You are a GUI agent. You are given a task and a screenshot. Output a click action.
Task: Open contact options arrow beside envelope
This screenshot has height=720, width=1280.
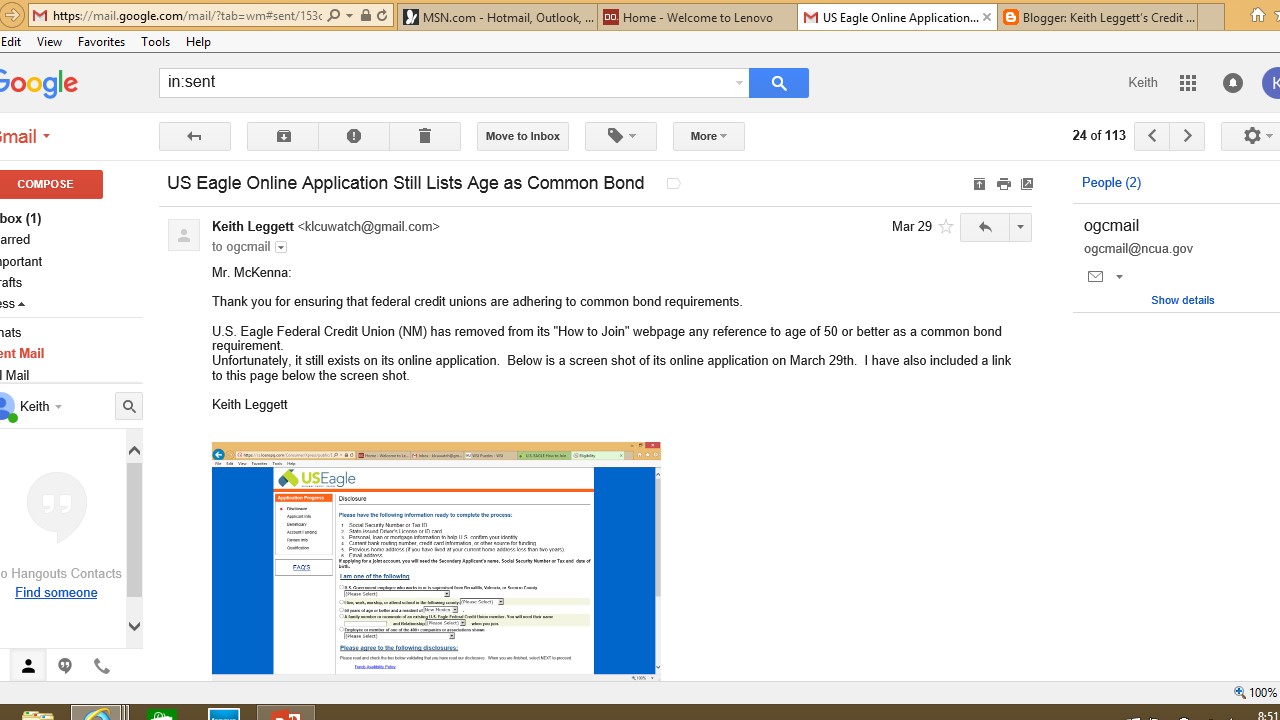[x=1119, y=277]
